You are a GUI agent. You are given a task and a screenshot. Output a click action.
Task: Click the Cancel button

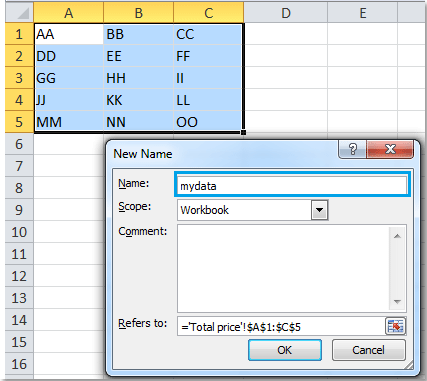[369, 350]
